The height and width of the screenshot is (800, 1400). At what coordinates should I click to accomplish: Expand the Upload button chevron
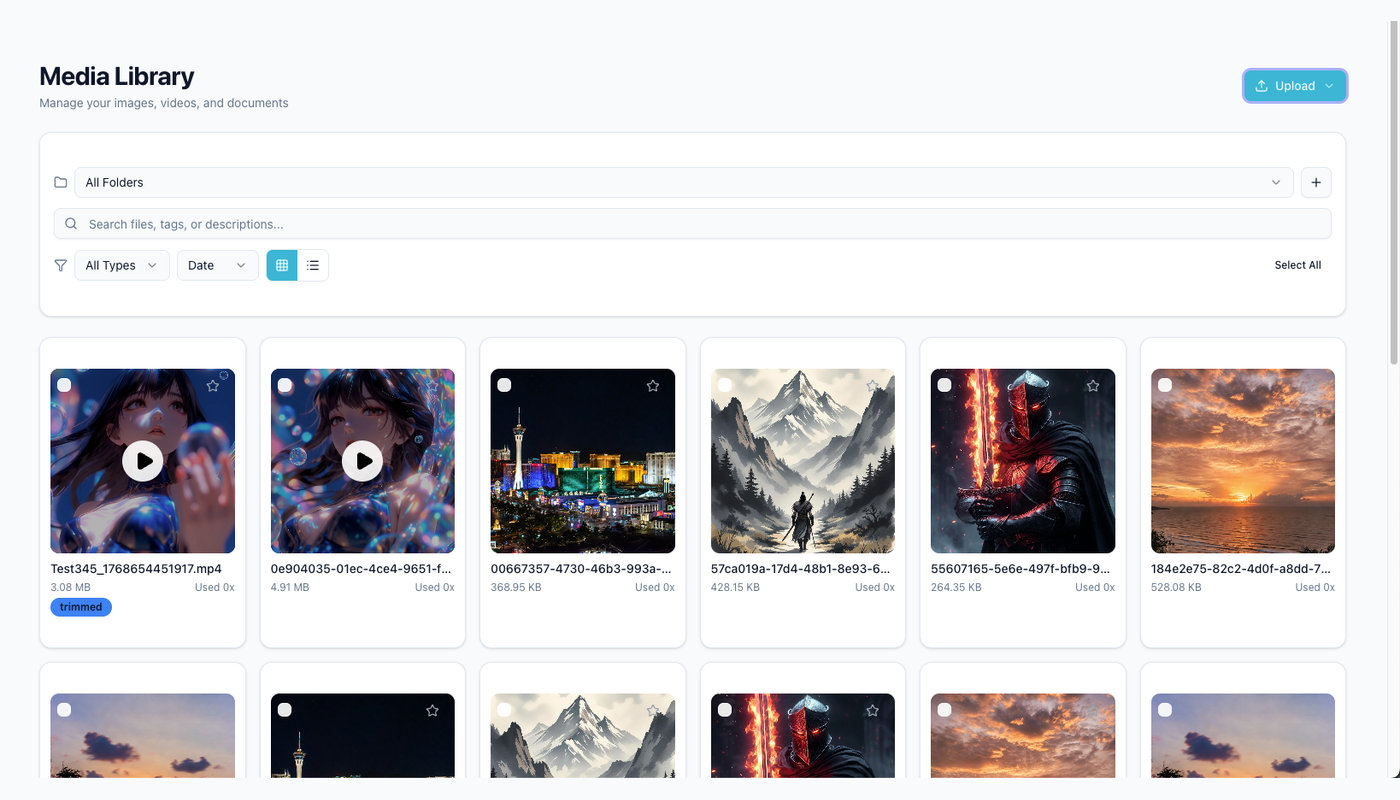click(1329, 86)
